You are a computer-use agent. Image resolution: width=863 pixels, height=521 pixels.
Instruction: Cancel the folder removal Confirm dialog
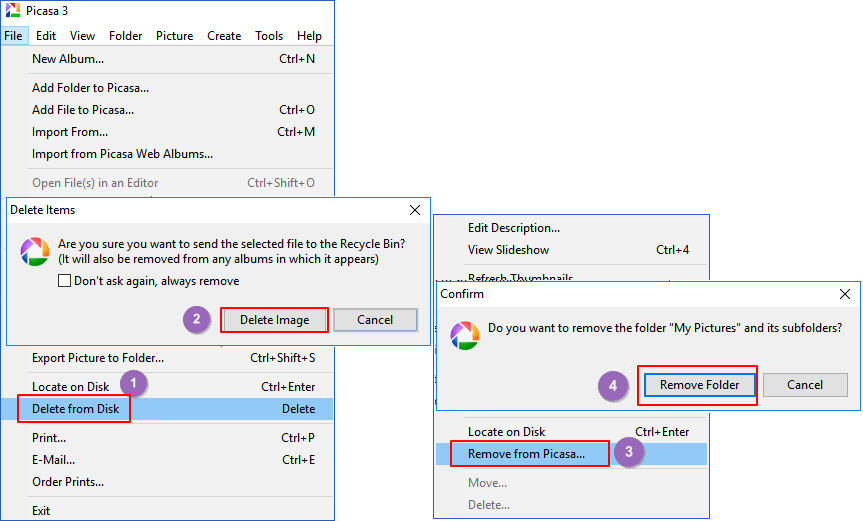805,385
